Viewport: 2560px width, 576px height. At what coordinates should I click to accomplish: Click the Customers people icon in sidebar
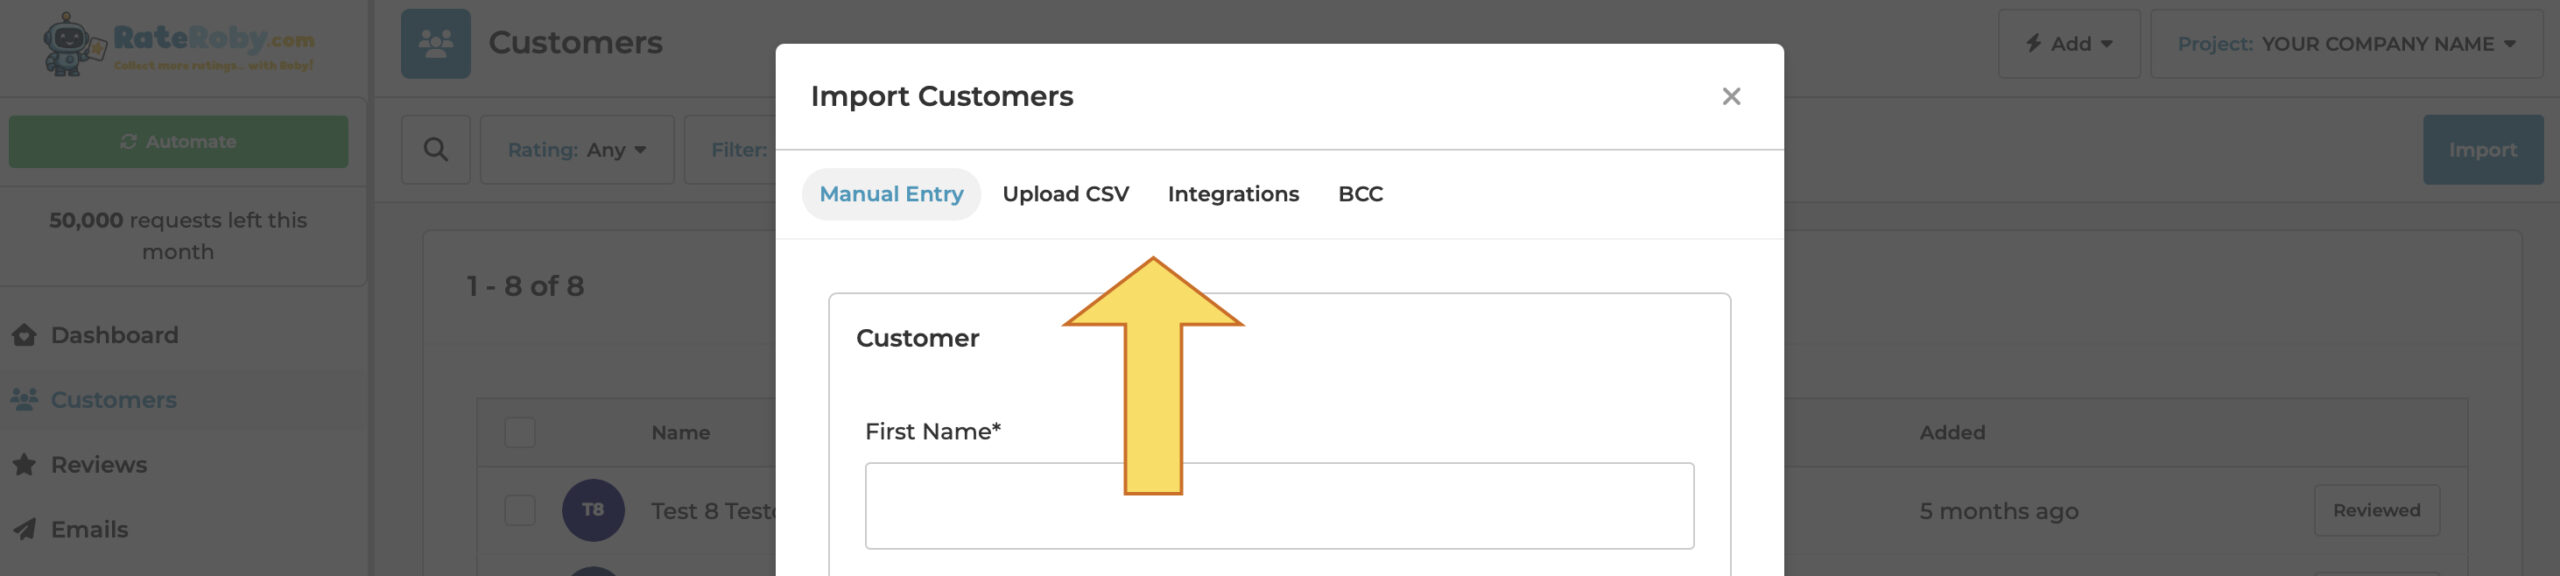click(x=25, y=400)
